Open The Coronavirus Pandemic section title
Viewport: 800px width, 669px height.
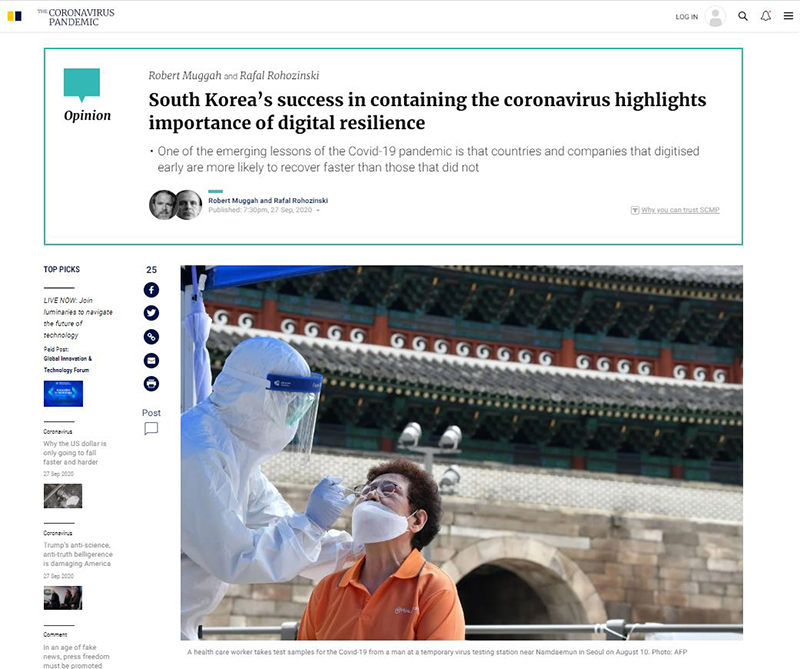[x=76, y=17]
